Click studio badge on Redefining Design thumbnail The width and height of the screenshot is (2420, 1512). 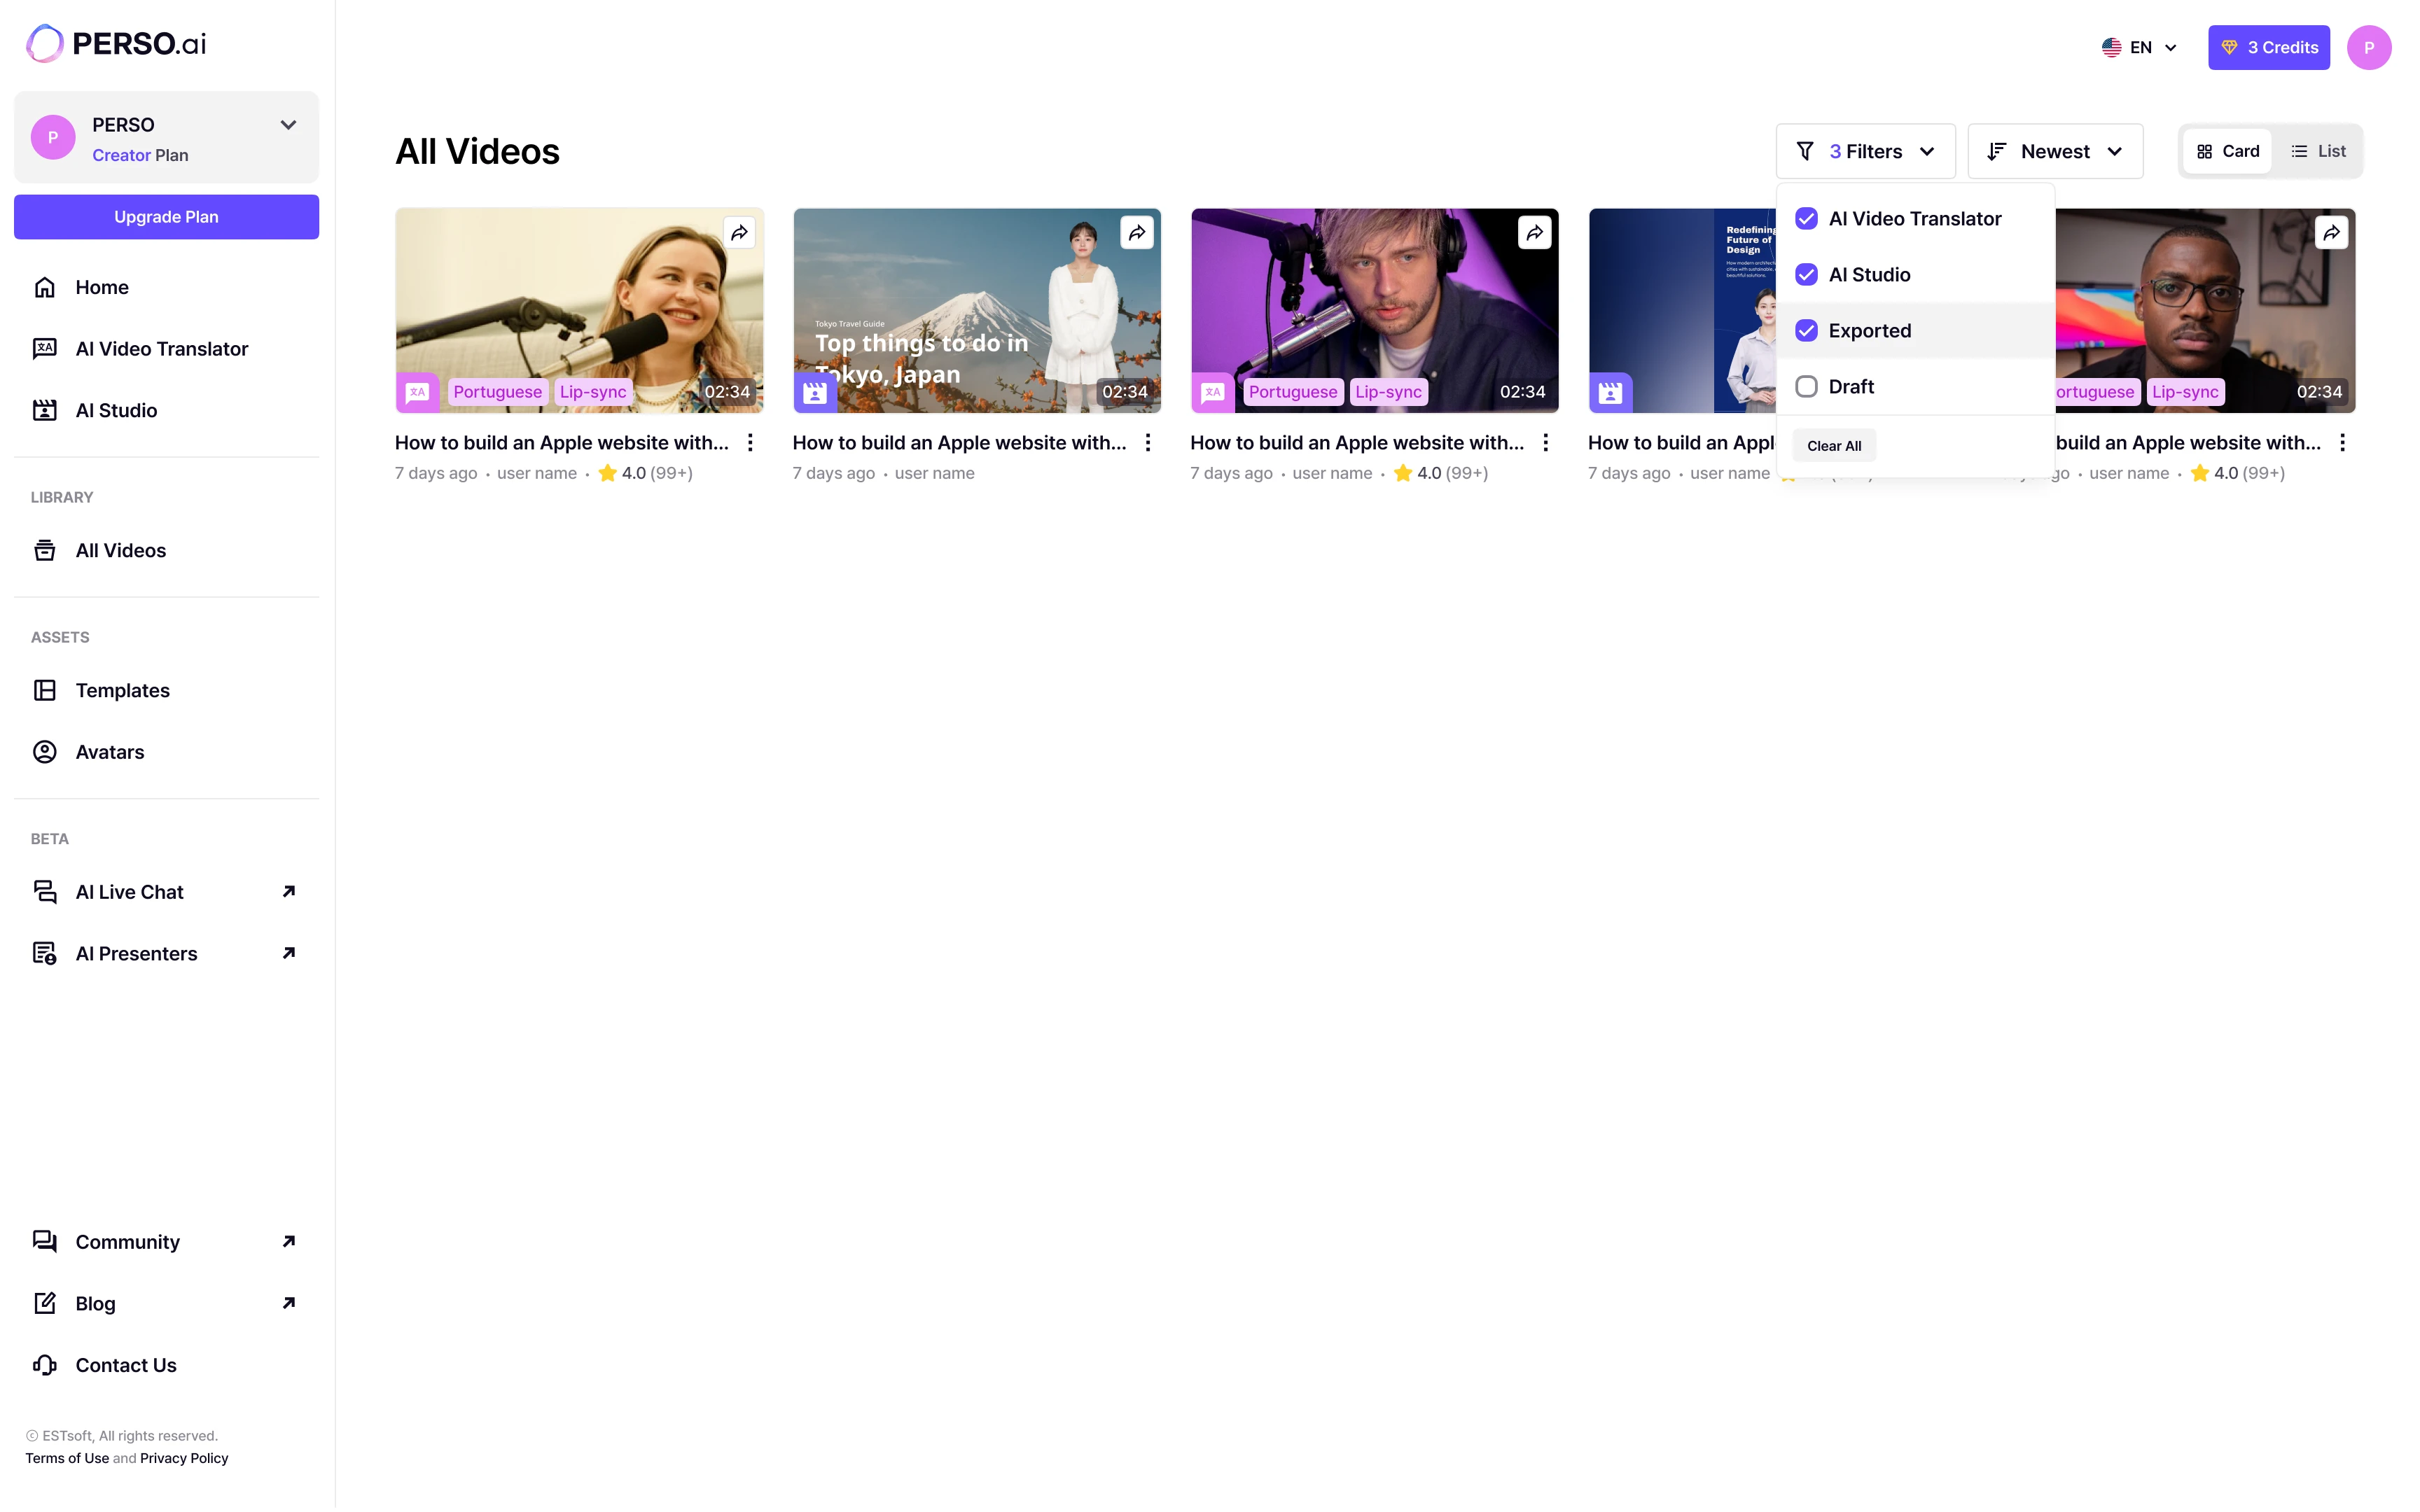(x=1610, y=392)
